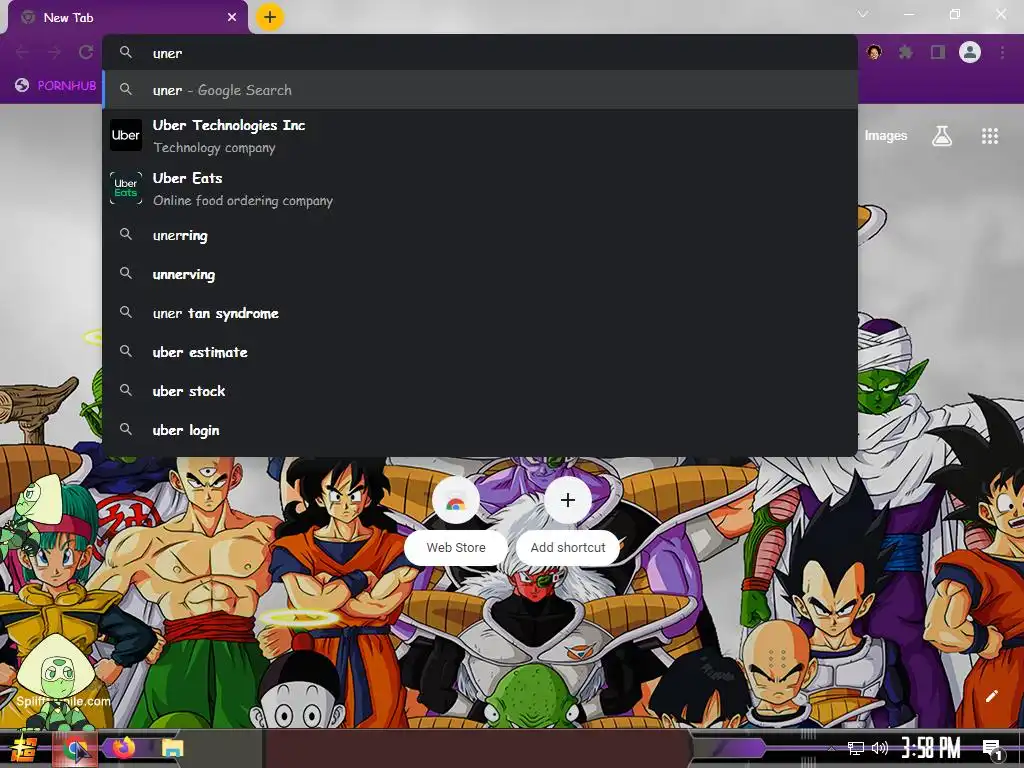Viewport: 1024px width, 768px height.
Task: Open the Chrome profile avatar menu
Action: coord(970,52)
